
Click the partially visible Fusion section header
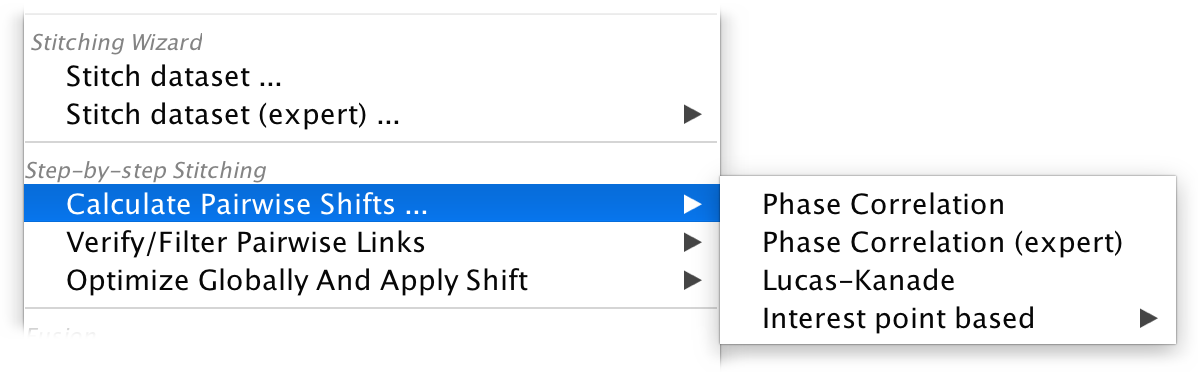coord(61,332)
